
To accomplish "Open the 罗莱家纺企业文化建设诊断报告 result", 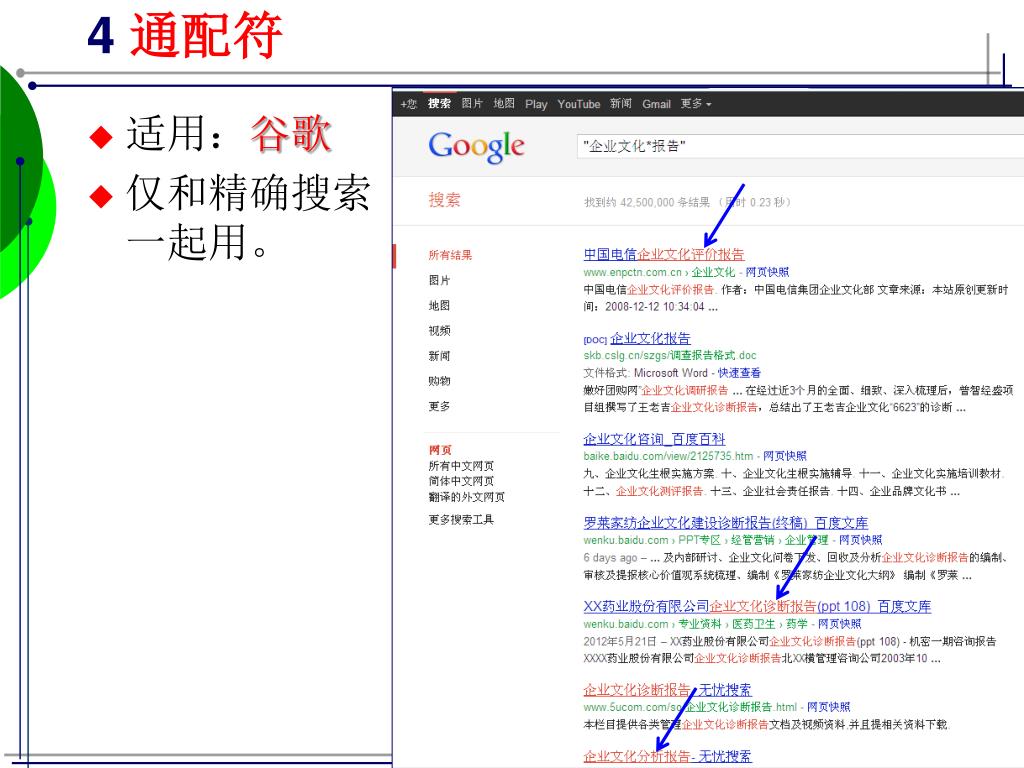I will click(726, 522).
